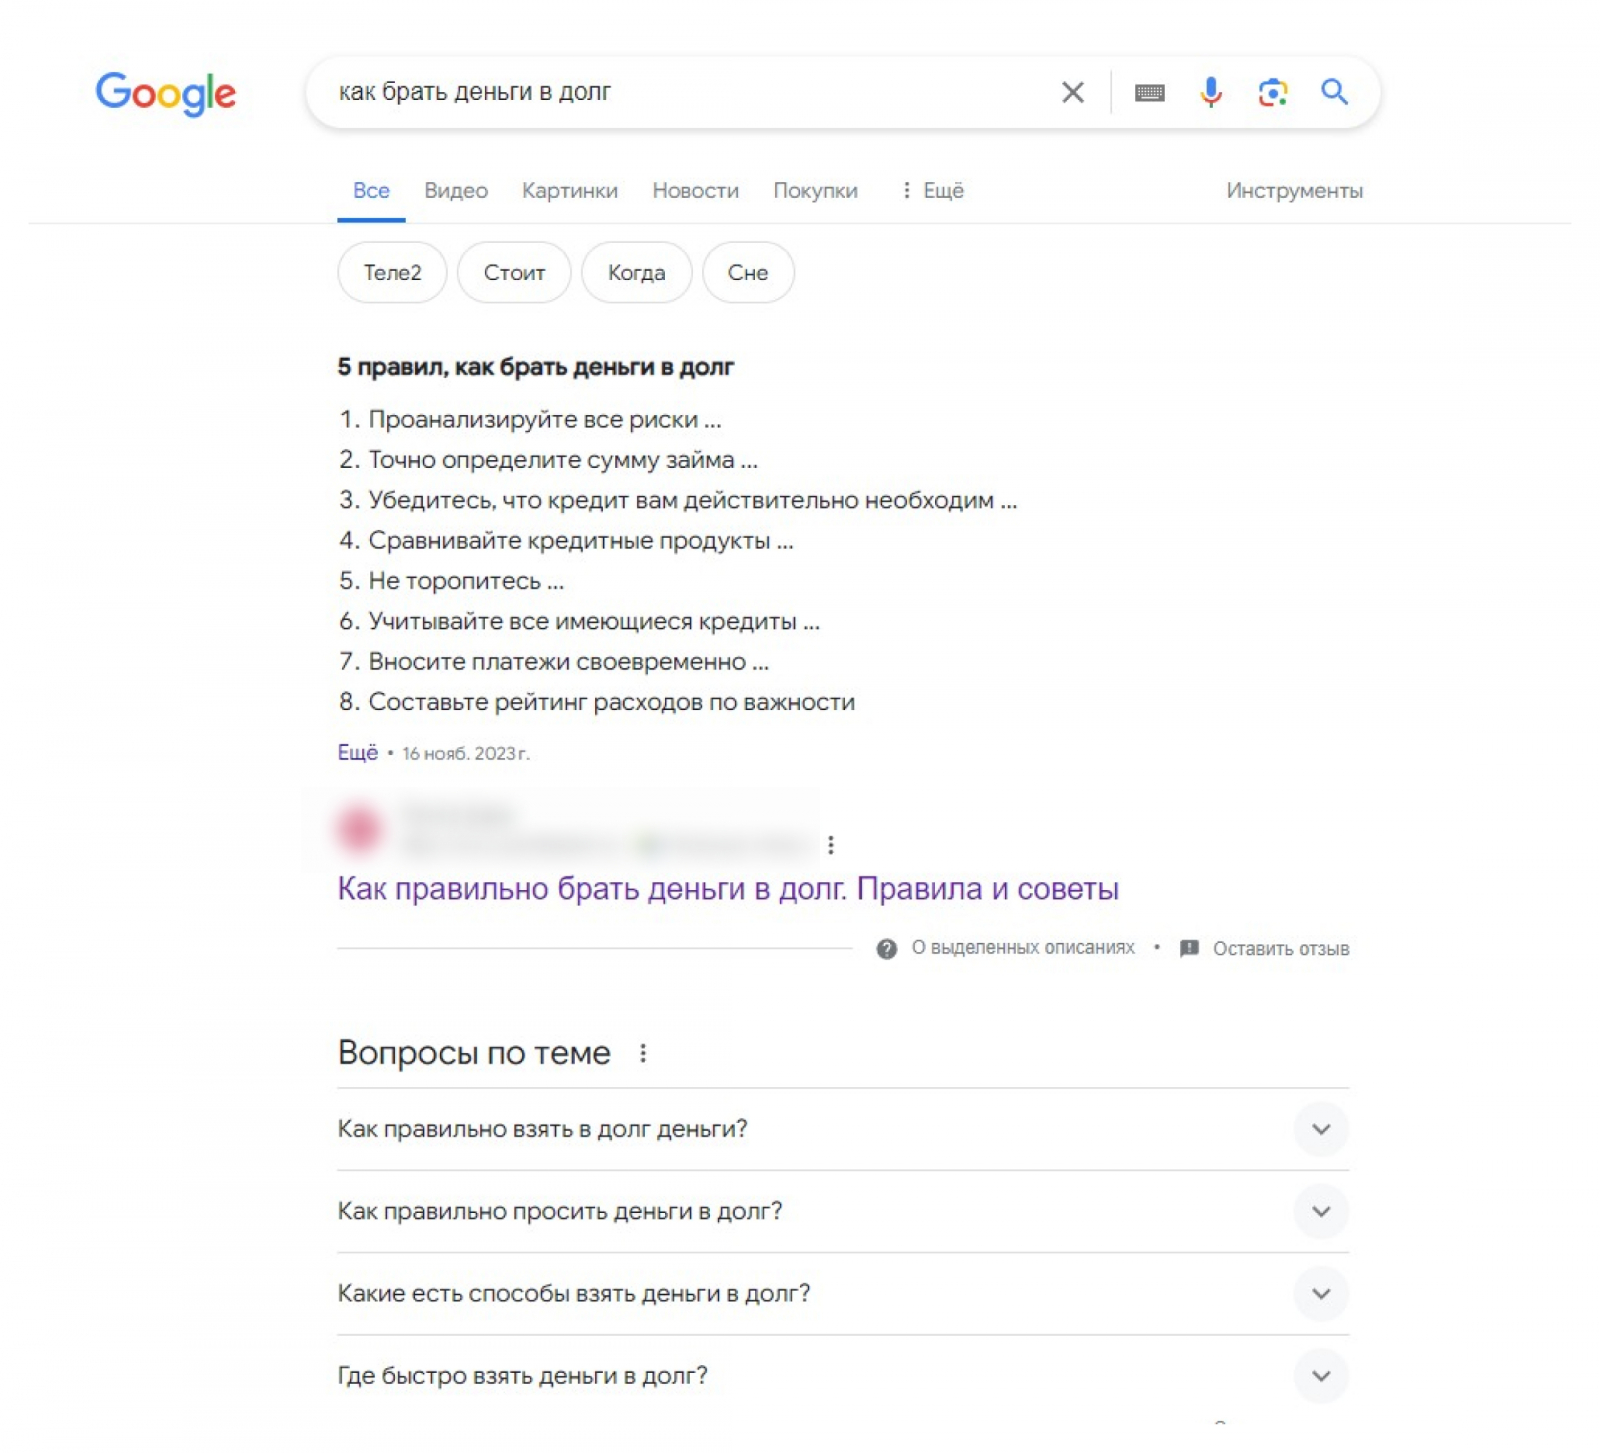1600x1453 pixels.
Task: Click the question mark icon for featured snippets
Action: tap(886, 949)
